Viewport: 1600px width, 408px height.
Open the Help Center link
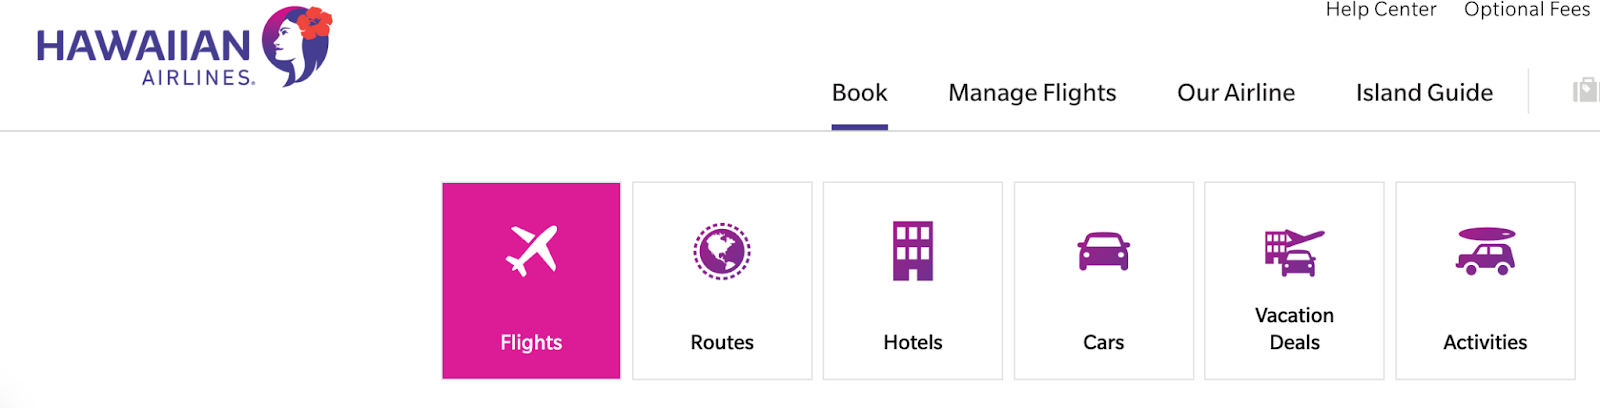click(x=1380, y=10)
